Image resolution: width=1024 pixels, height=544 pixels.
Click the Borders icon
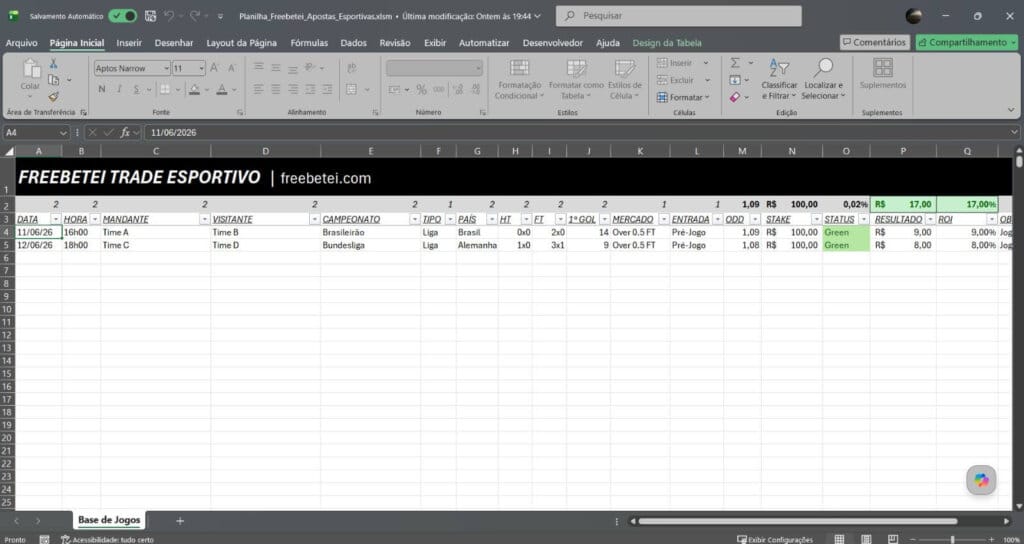click(165, 89)
